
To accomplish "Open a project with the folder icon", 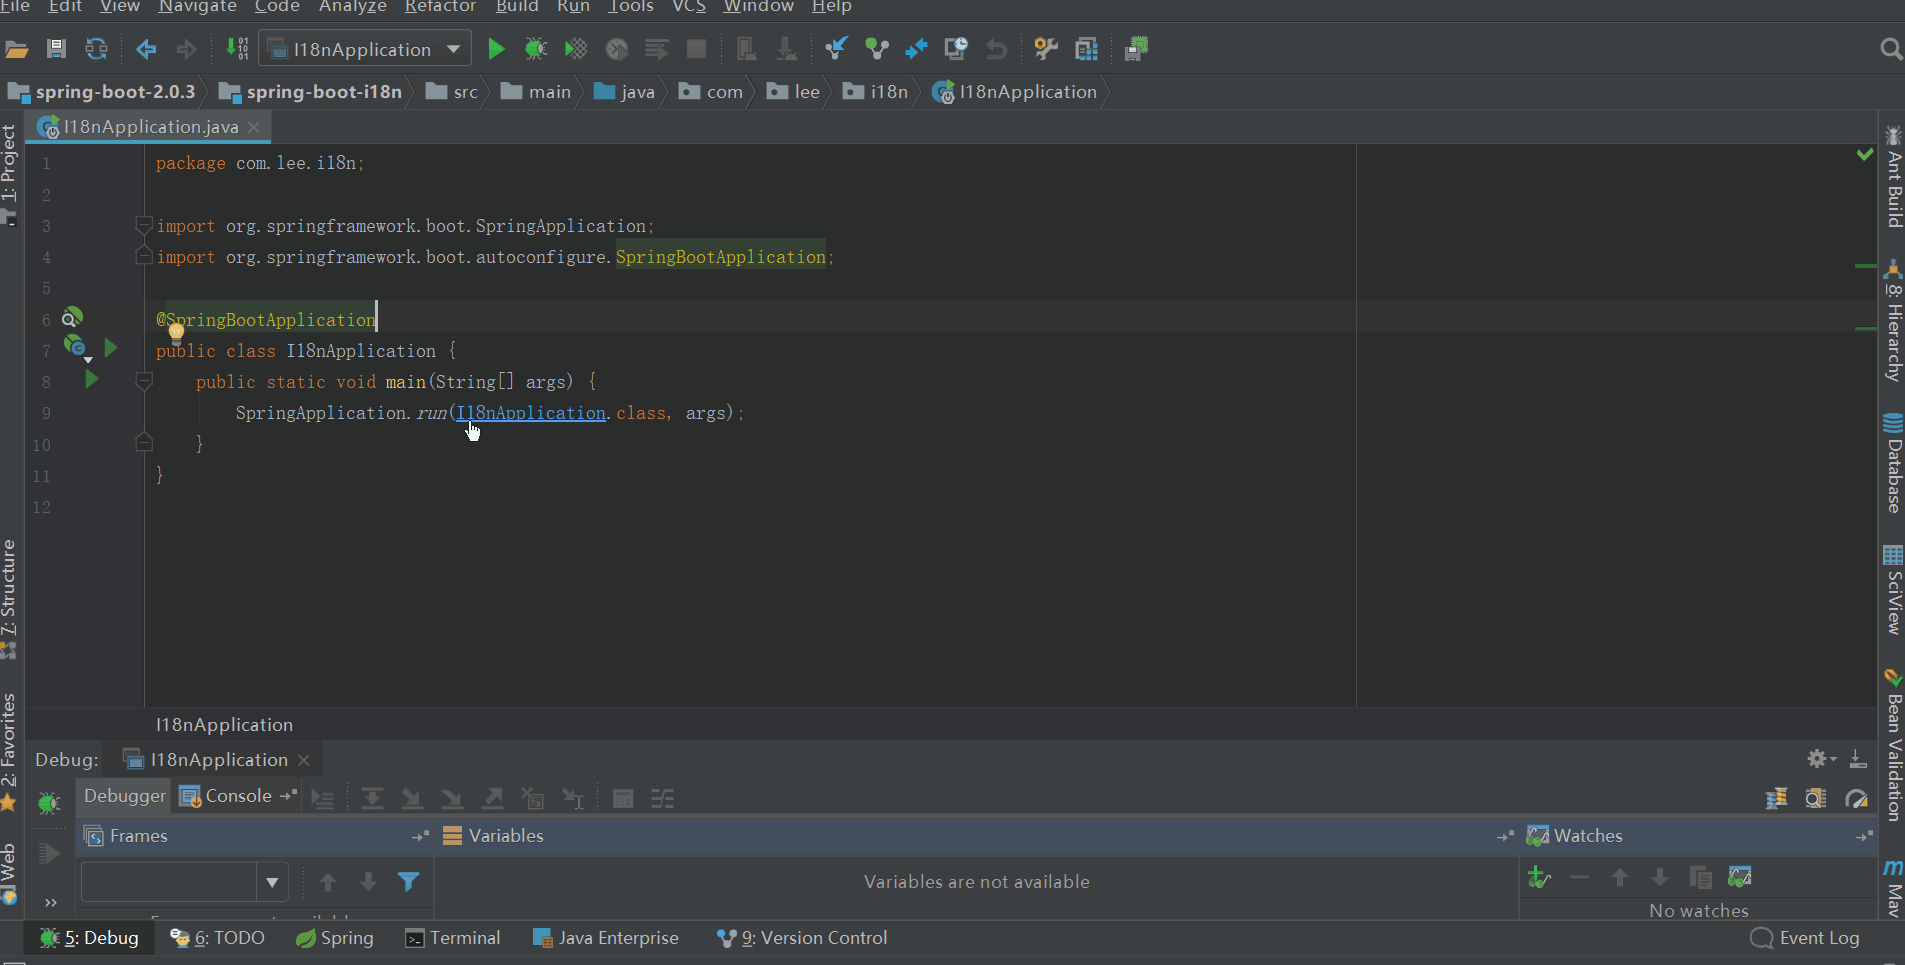I will point(17,49).
